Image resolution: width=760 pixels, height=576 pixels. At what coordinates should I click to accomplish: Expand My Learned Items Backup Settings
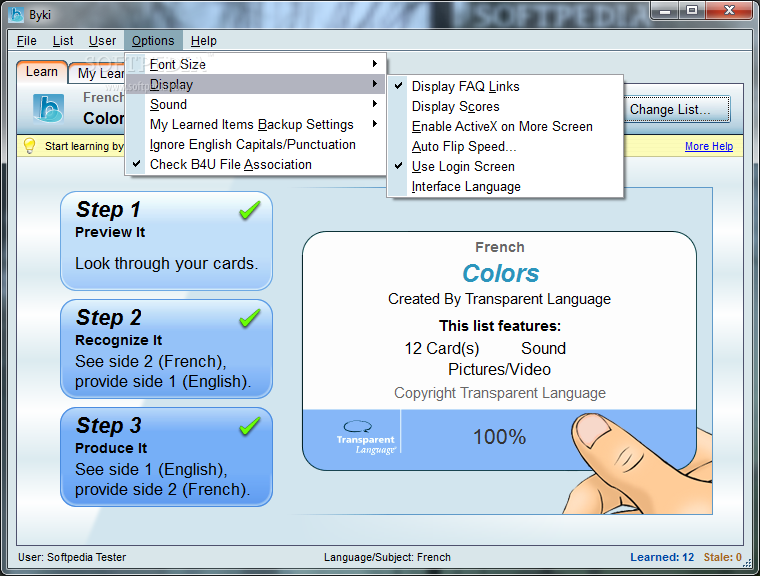click(x=255, y=125)
